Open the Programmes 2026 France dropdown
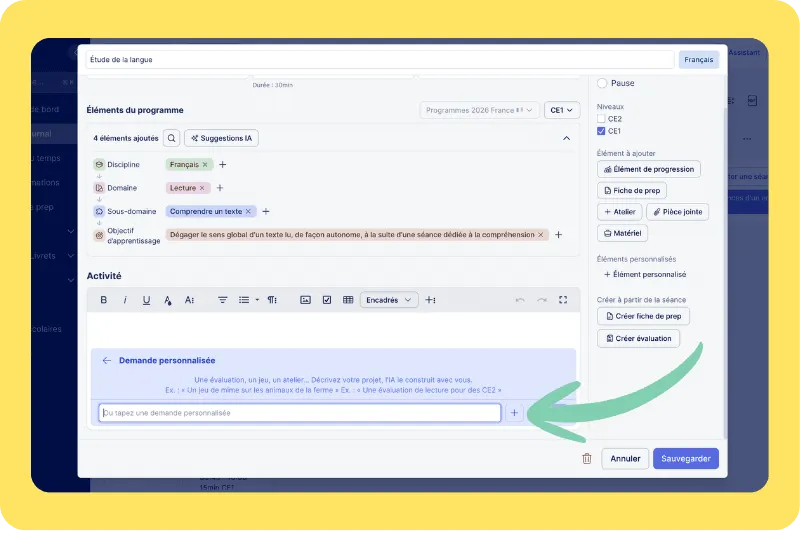Image resolution: width=800 pixels, height=560 pixels. pos(479,110)
